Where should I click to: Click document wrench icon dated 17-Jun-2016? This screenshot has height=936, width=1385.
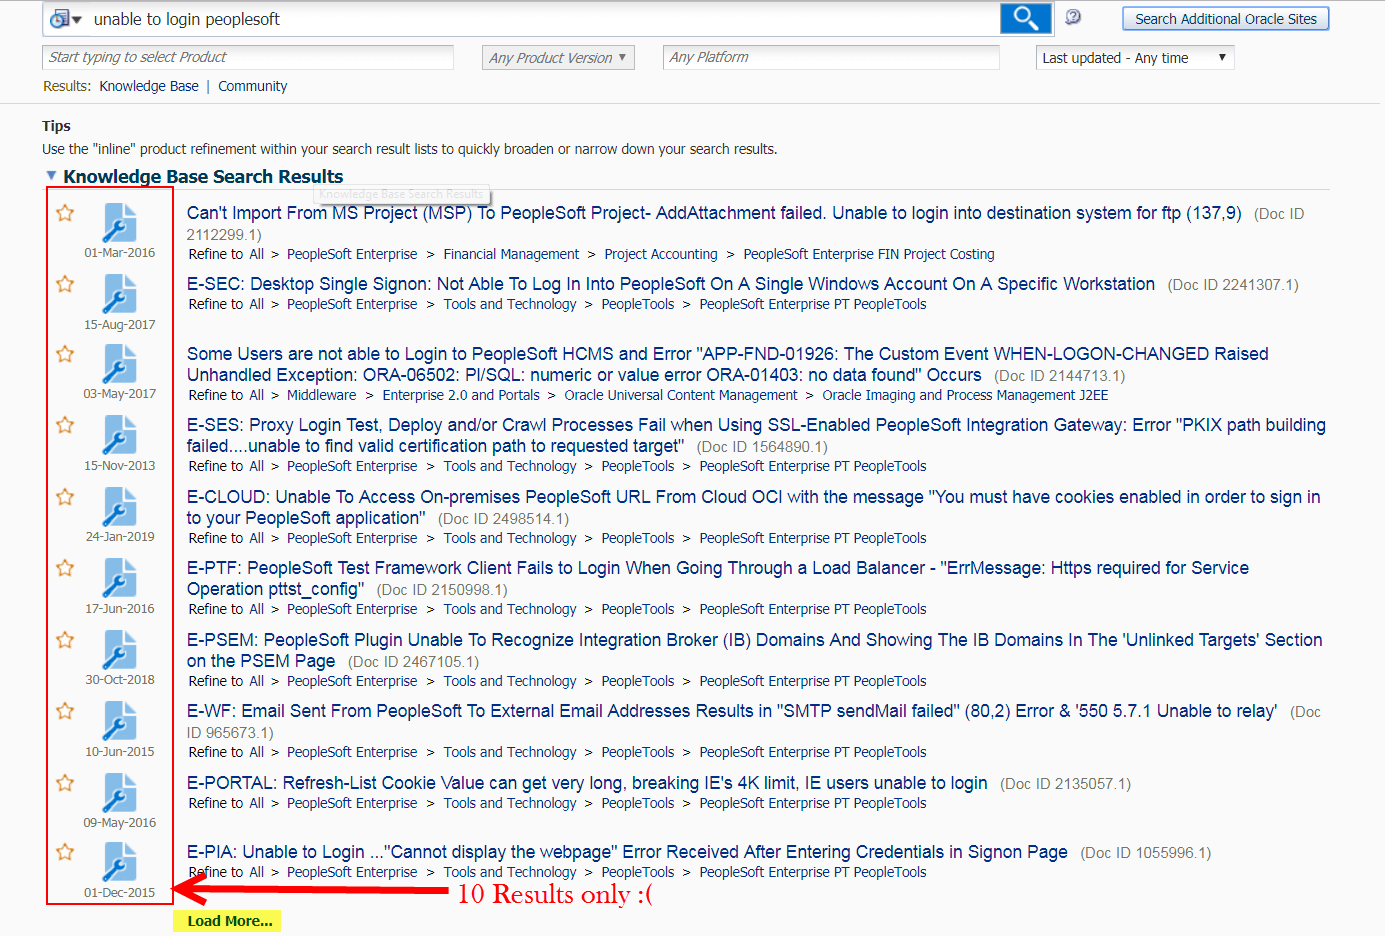point(119,578)
